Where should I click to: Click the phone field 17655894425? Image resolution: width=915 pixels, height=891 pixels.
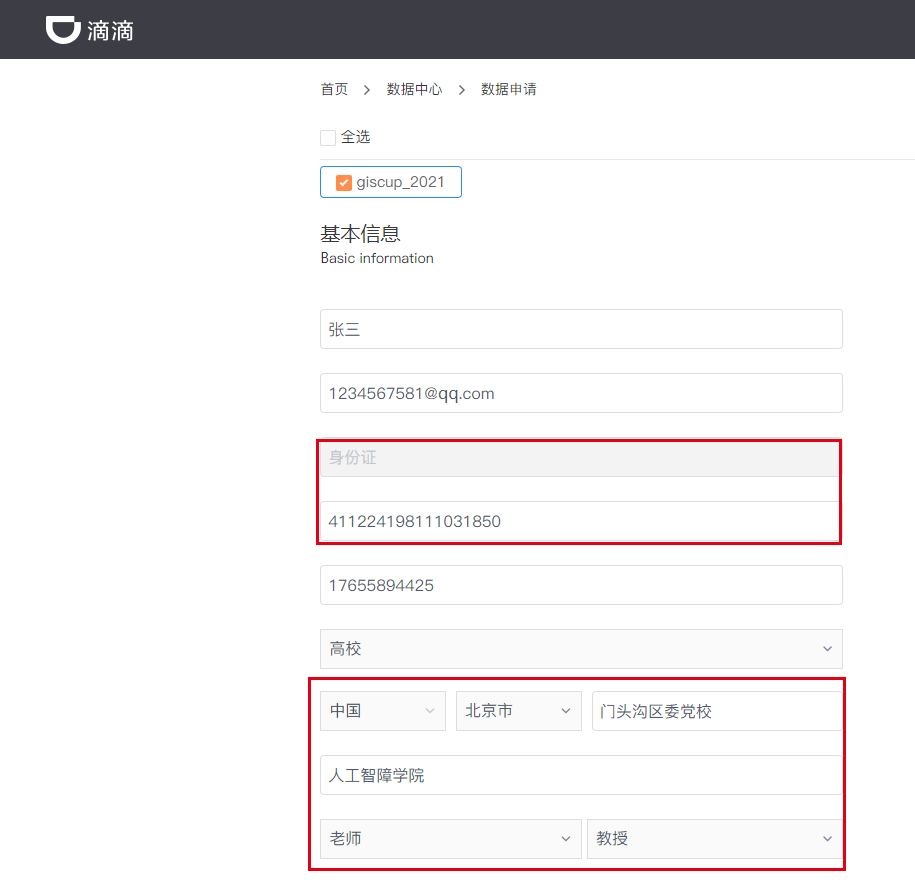pos(581,585)
